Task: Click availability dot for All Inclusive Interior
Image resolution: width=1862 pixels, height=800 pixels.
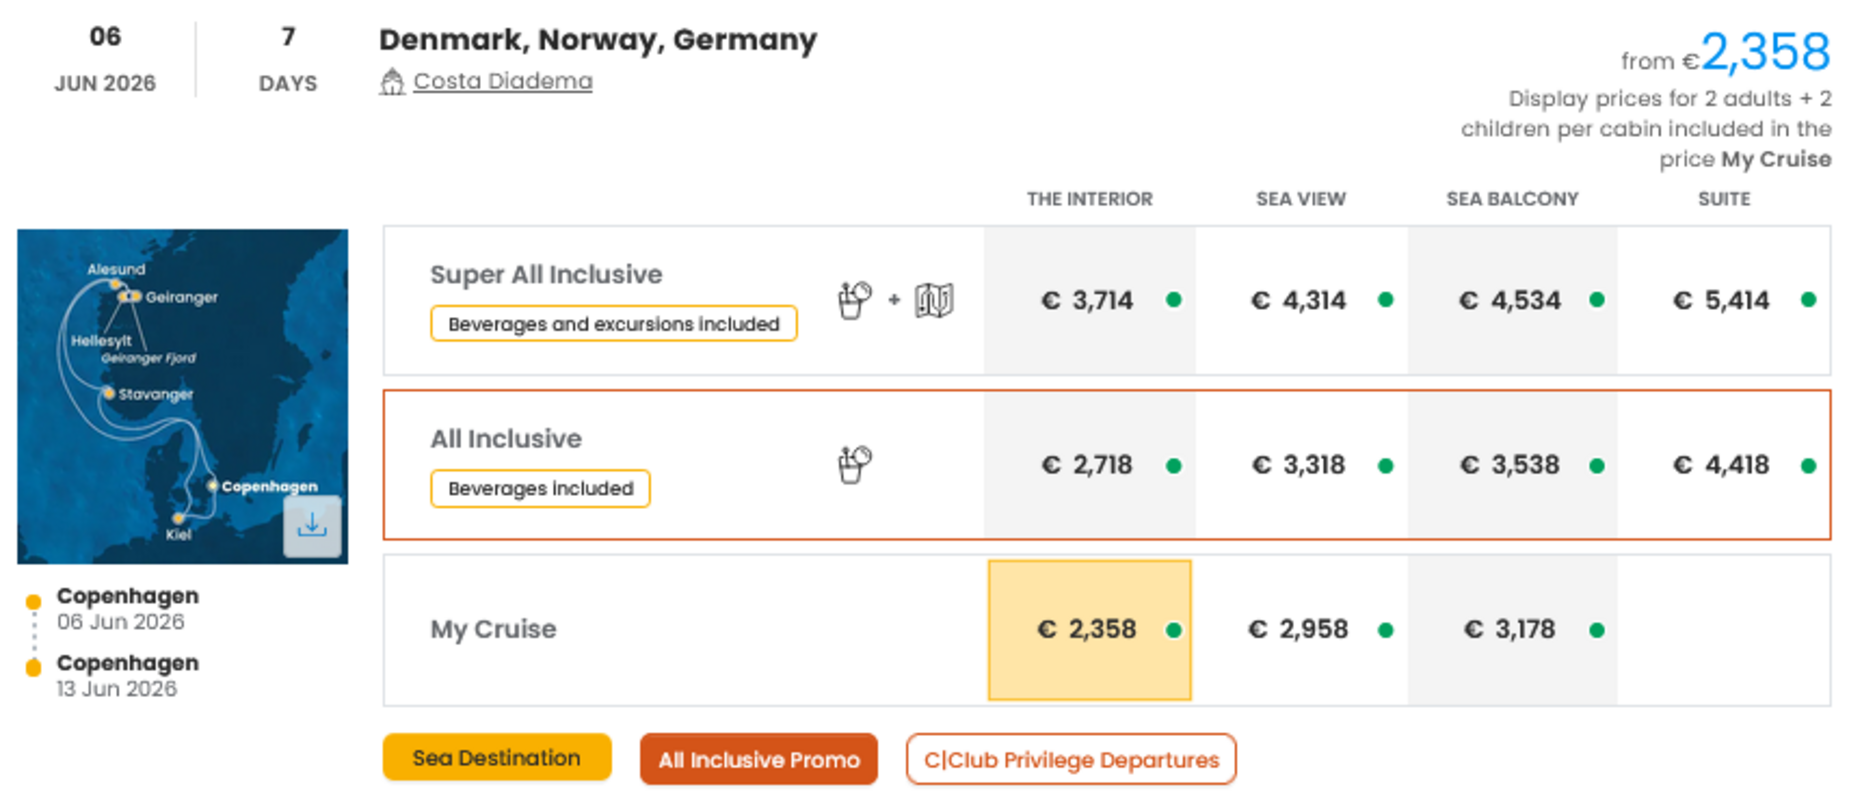Action: [x=1174, y=466]
